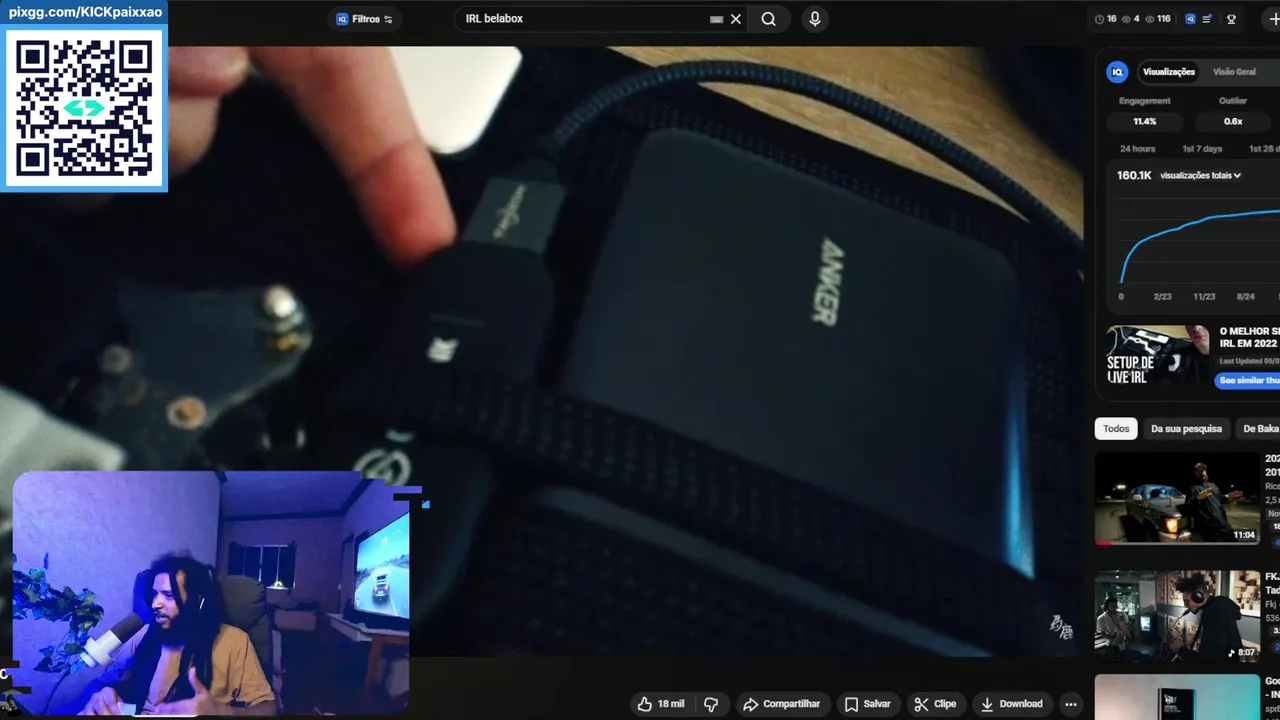Select the 1st 7 days range

click(x=1202, y=149)
